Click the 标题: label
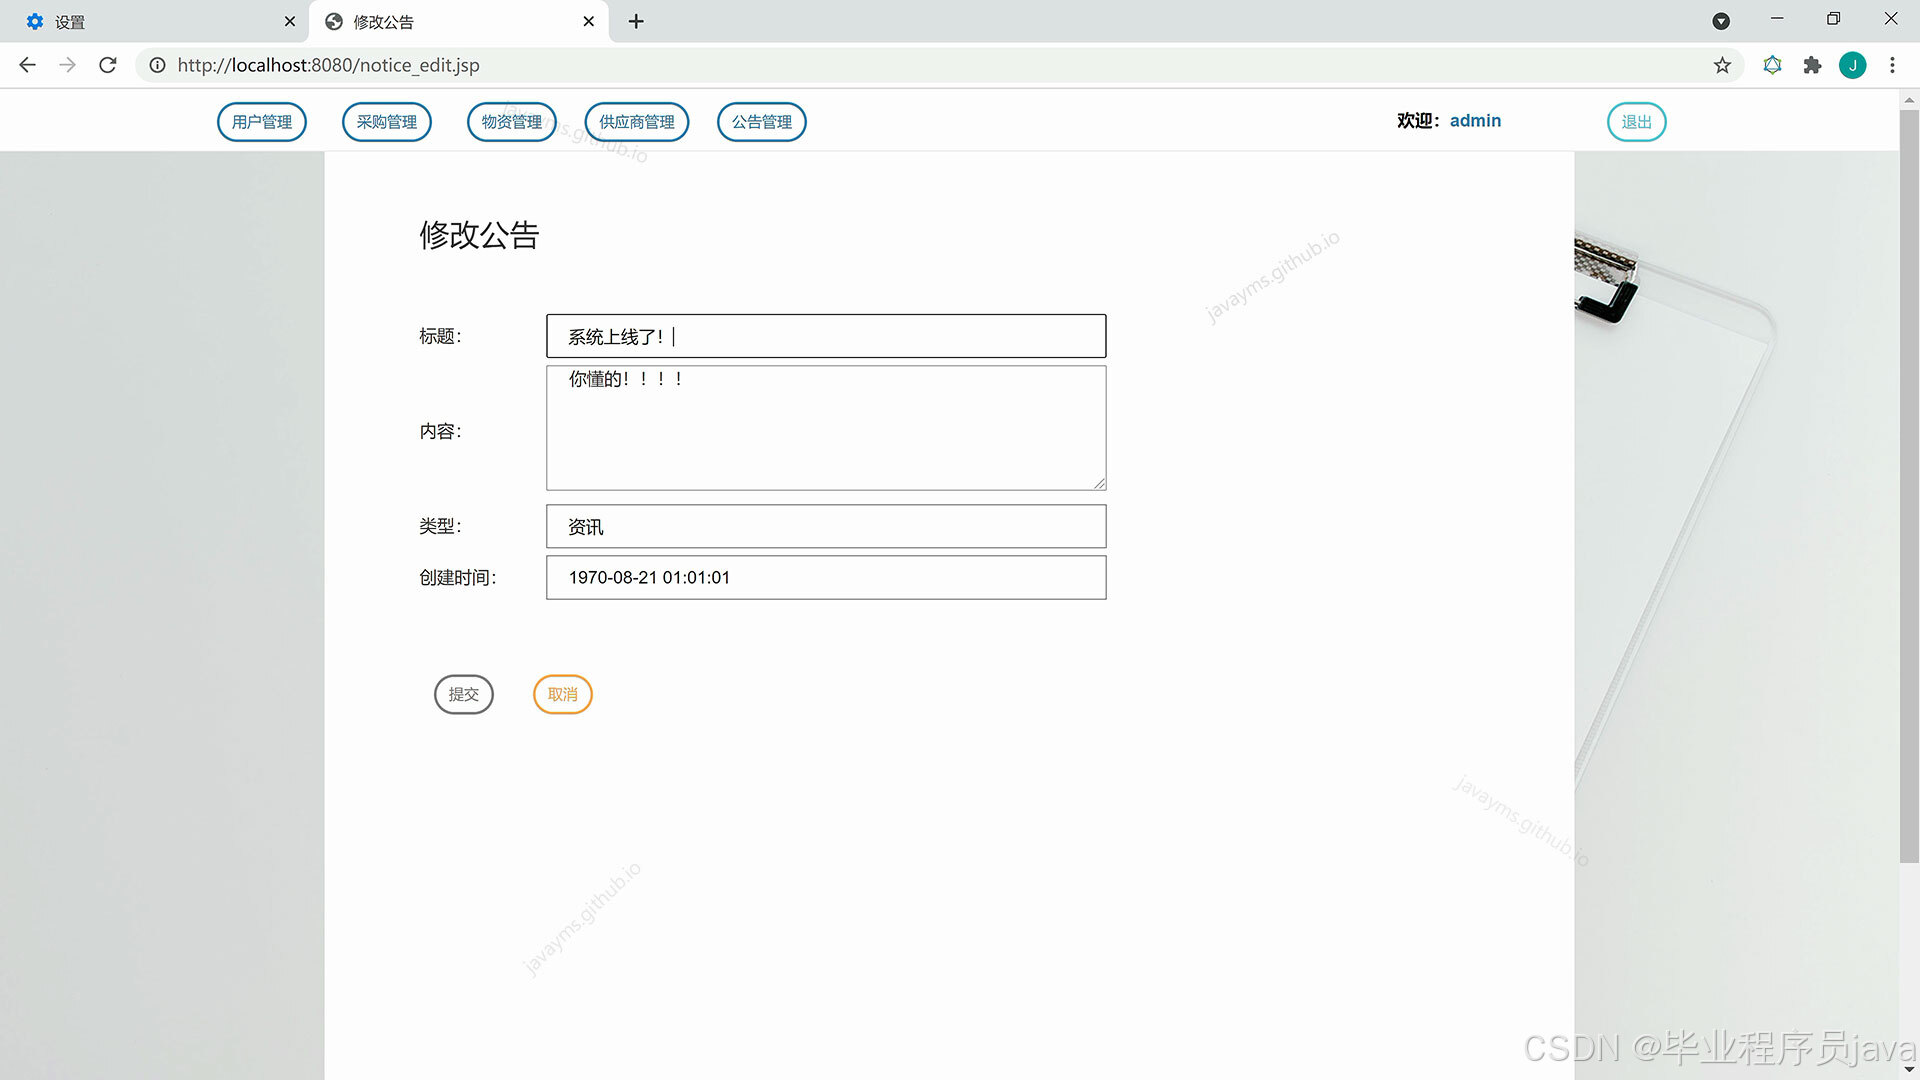1920x1080 pixels. click(440, 336)
